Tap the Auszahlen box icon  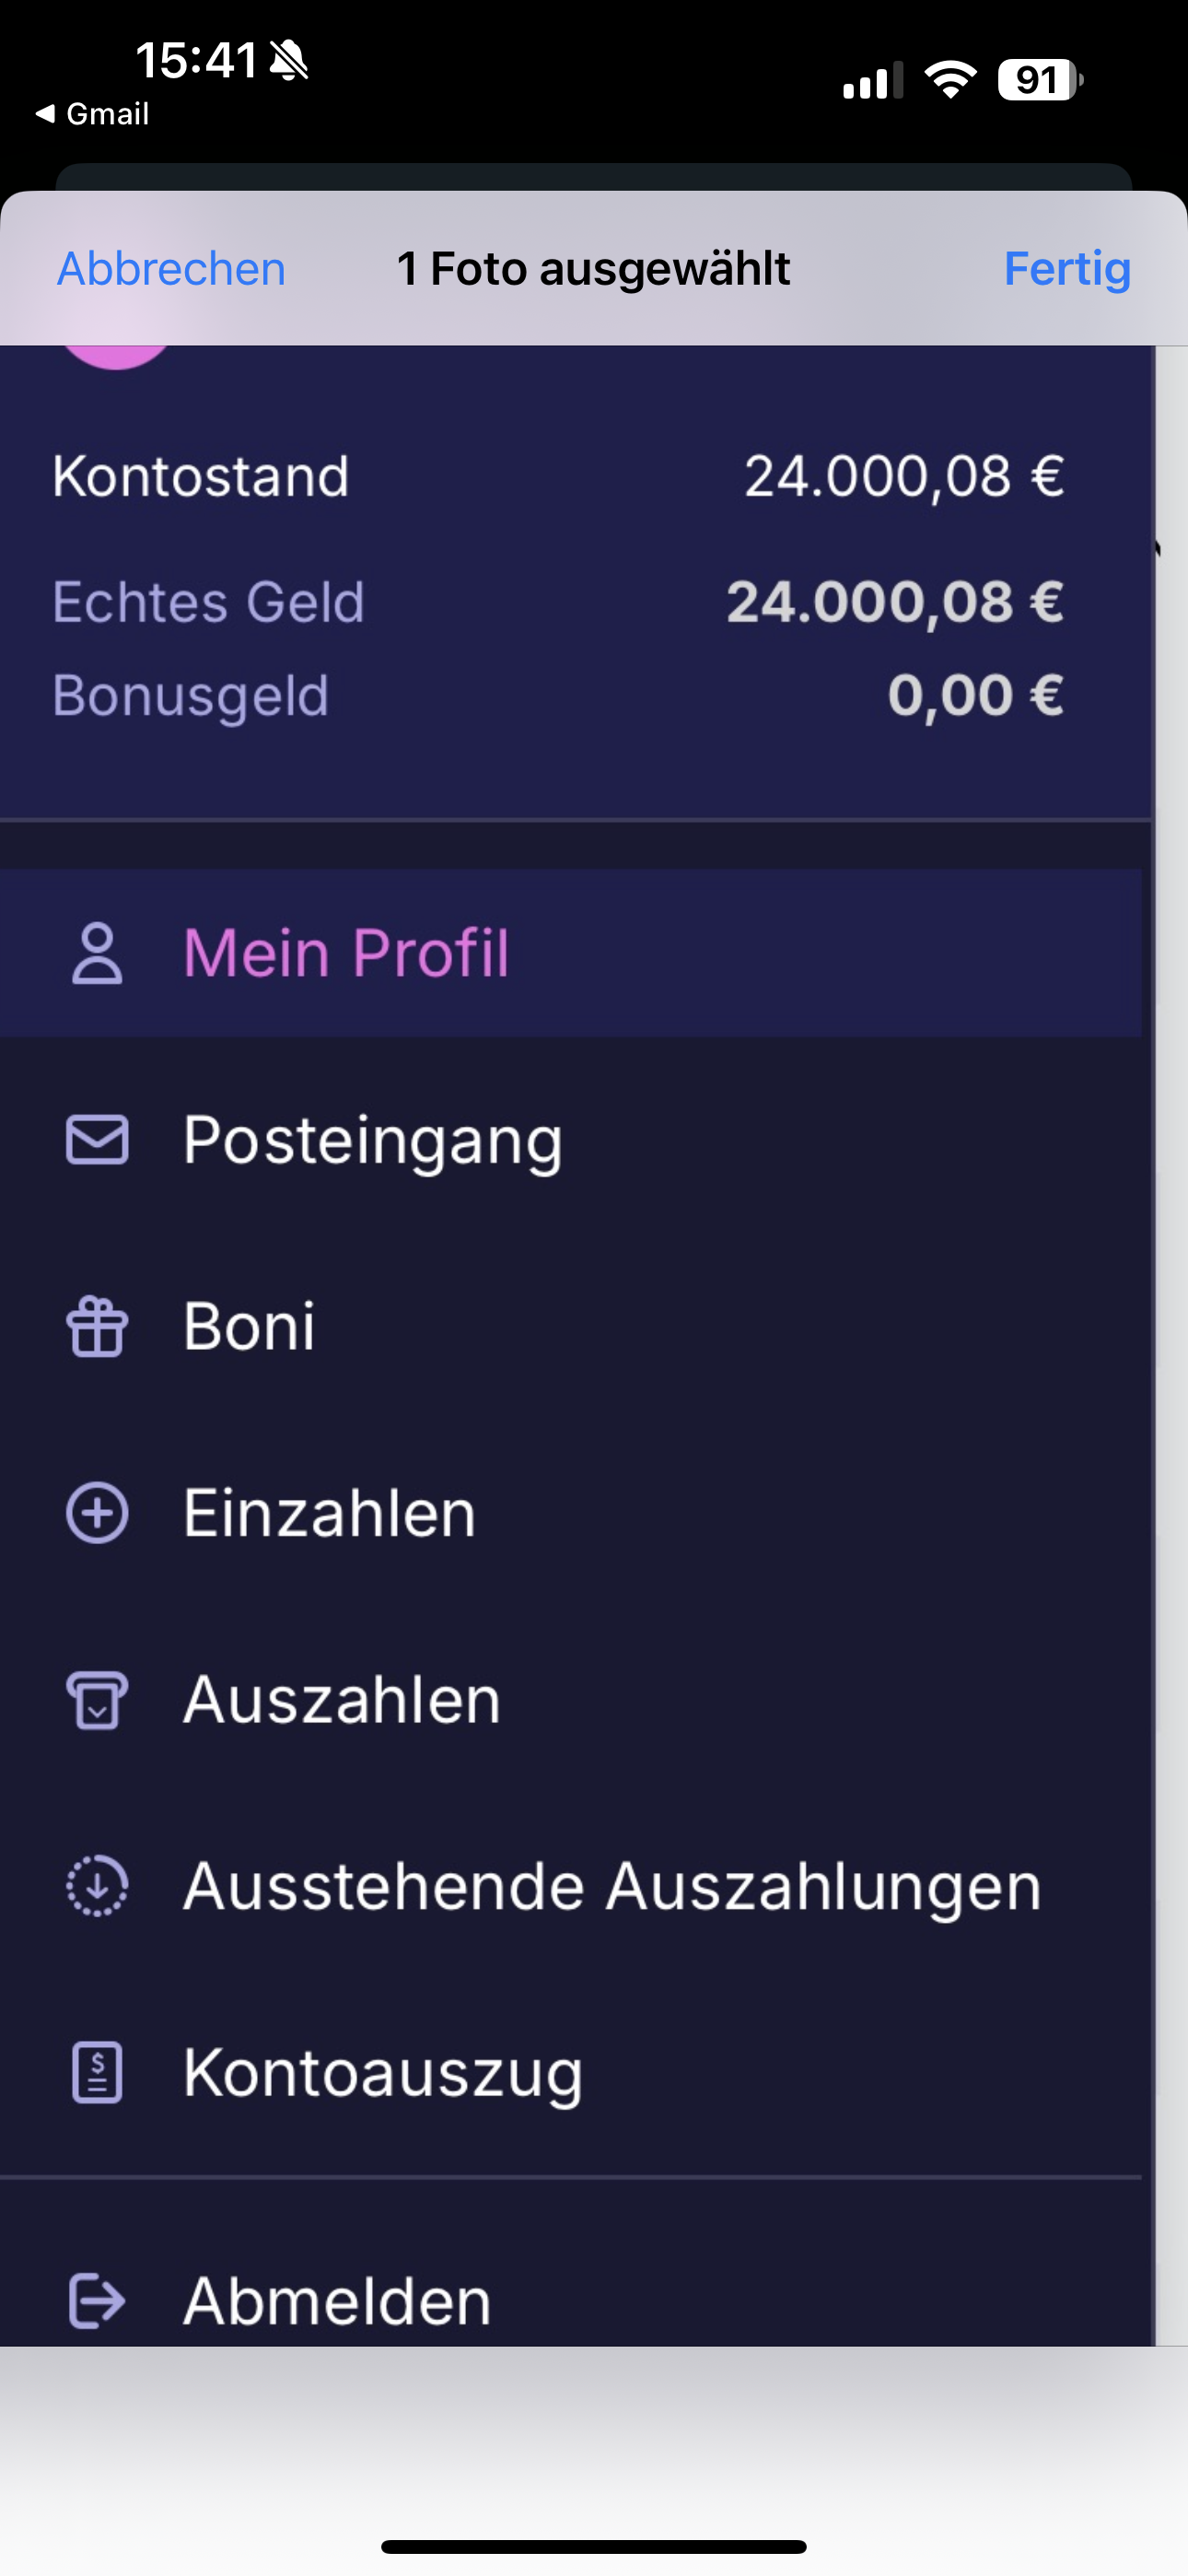pos(97,1700)
